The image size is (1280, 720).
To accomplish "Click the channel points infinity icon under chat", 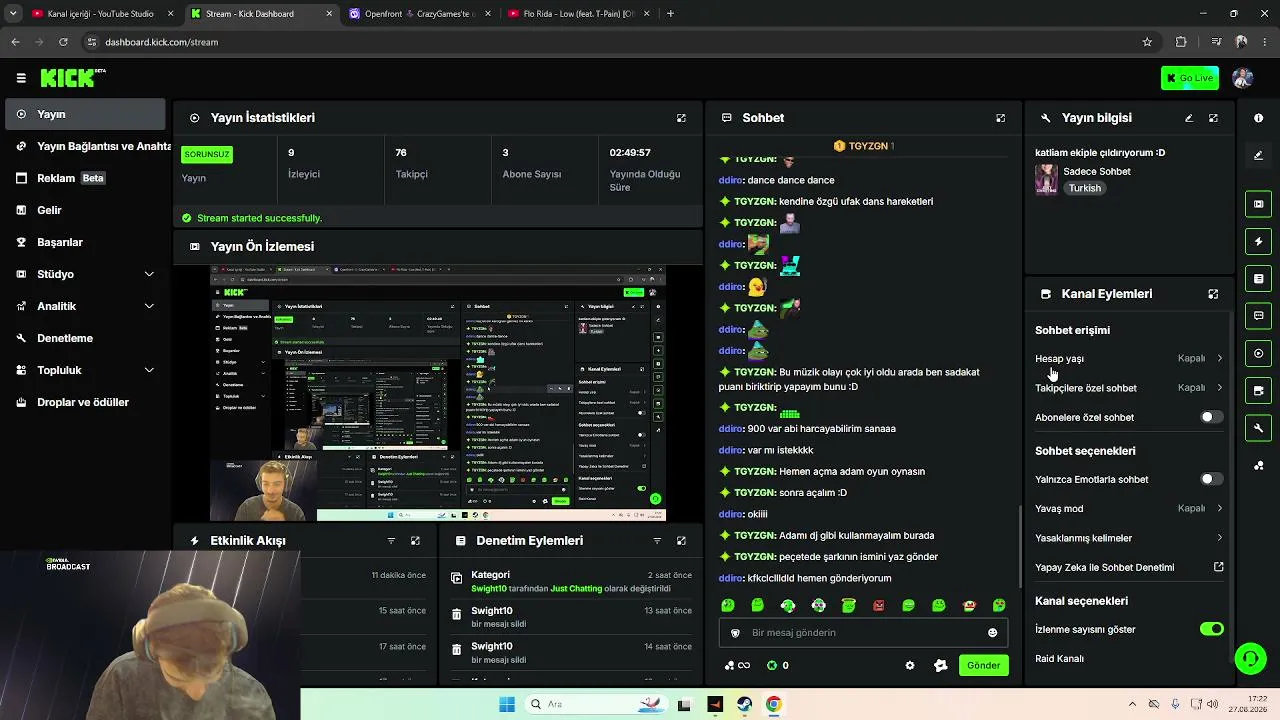I will [737, 666].
